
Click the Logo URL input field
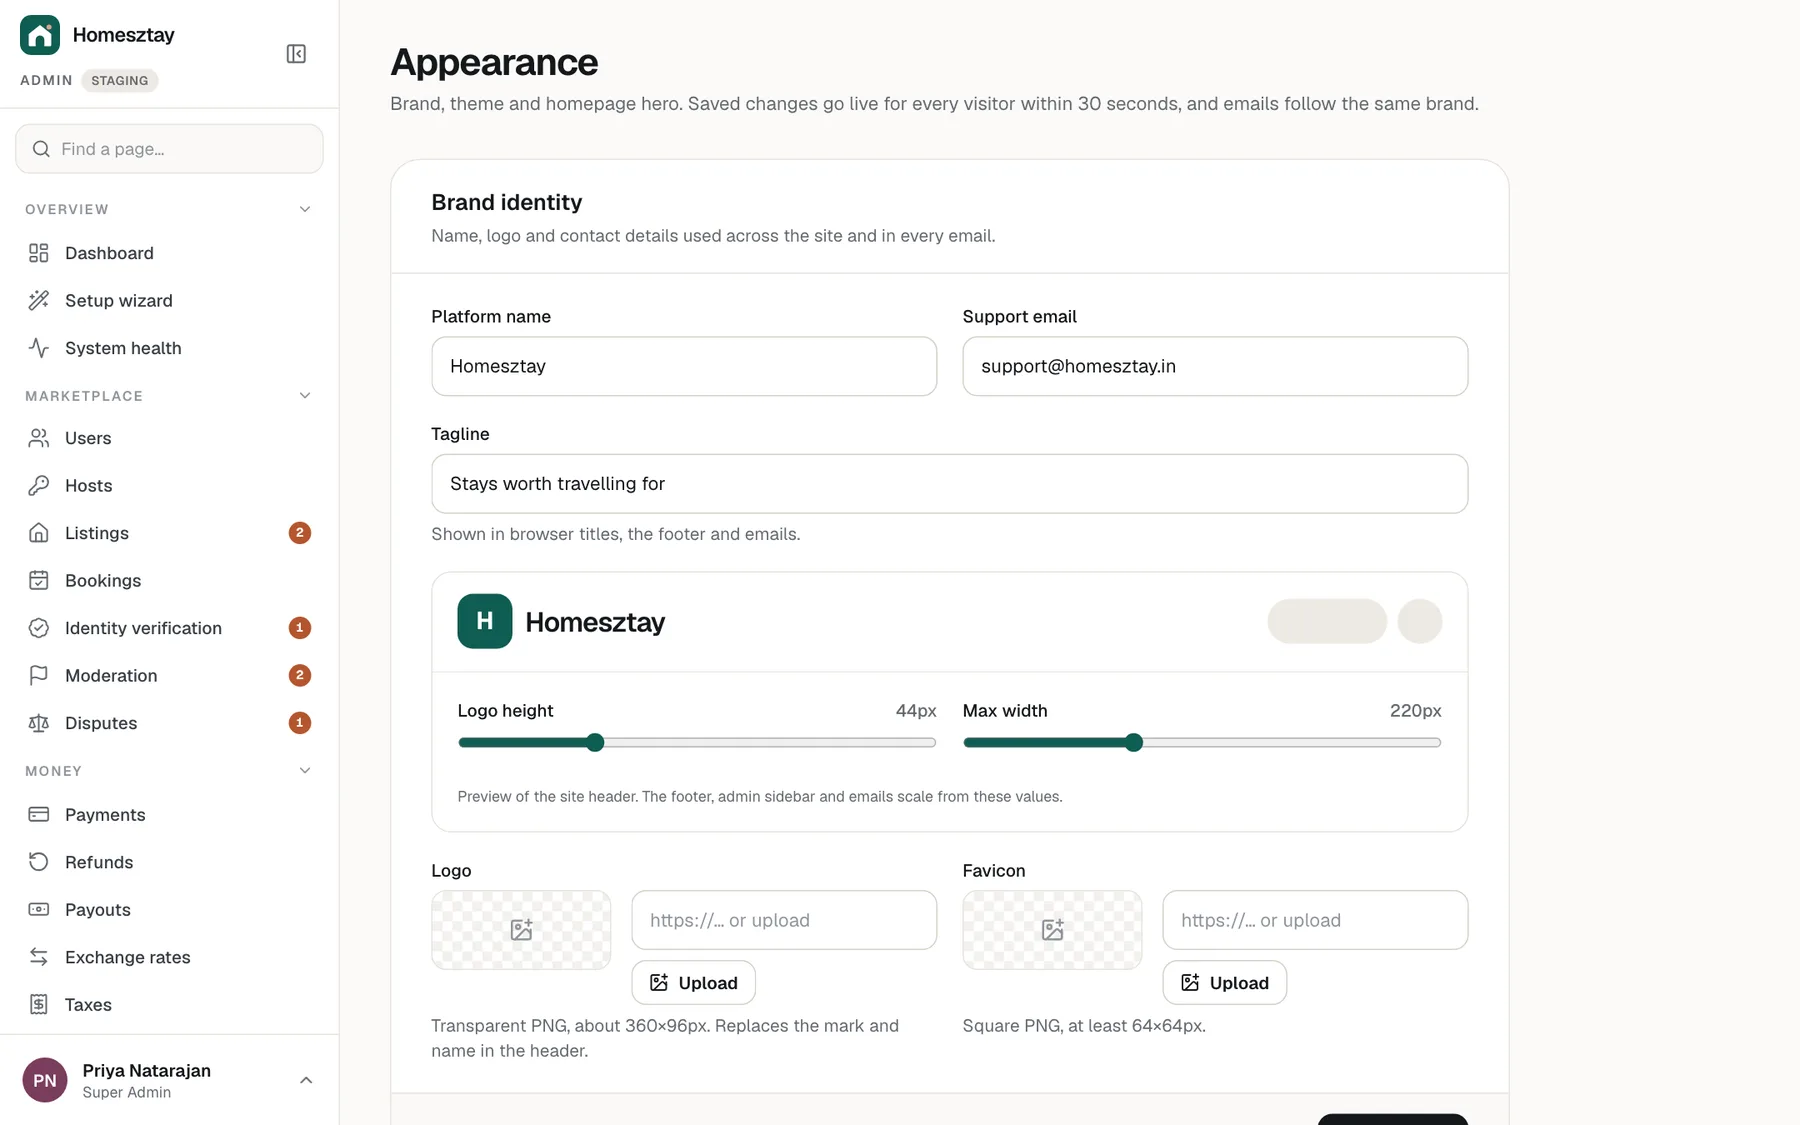pyautogui.click(x=784, y=920)
